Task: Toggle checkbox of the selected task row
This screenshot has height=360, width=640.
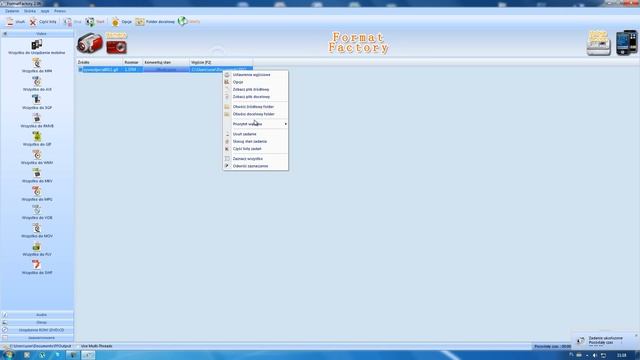Action: tap(80, 70)
